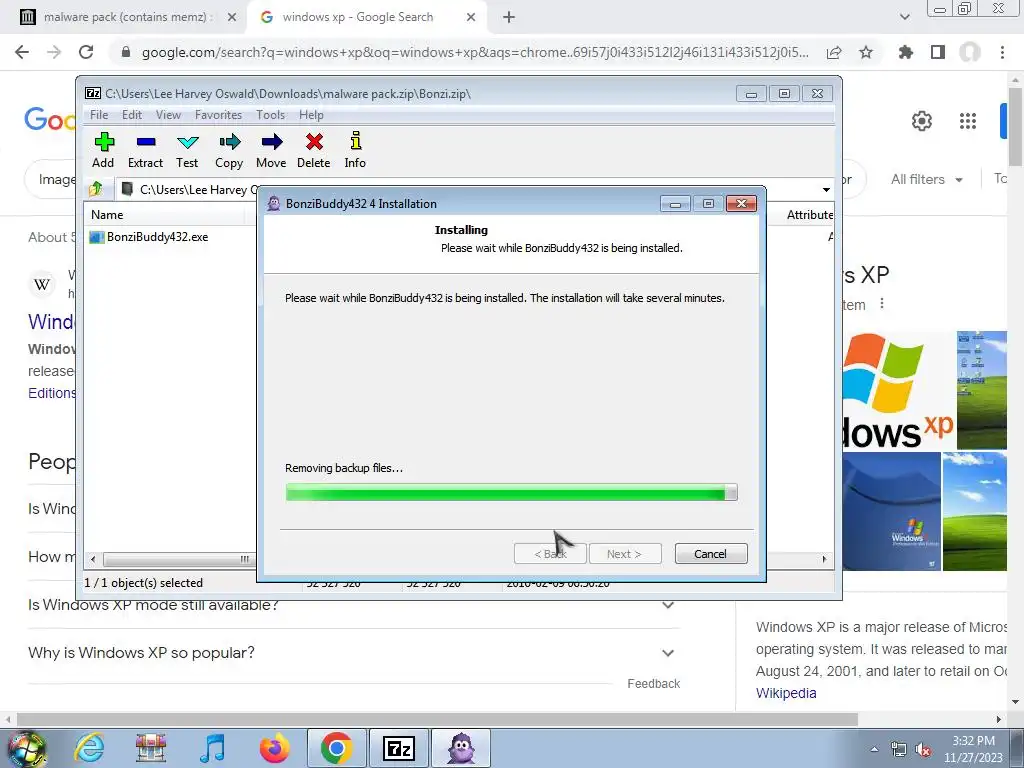Screen dimensions: 1024x768
Task: Open the Favorites menu in 7-Zip
Action: pos(218,115)
